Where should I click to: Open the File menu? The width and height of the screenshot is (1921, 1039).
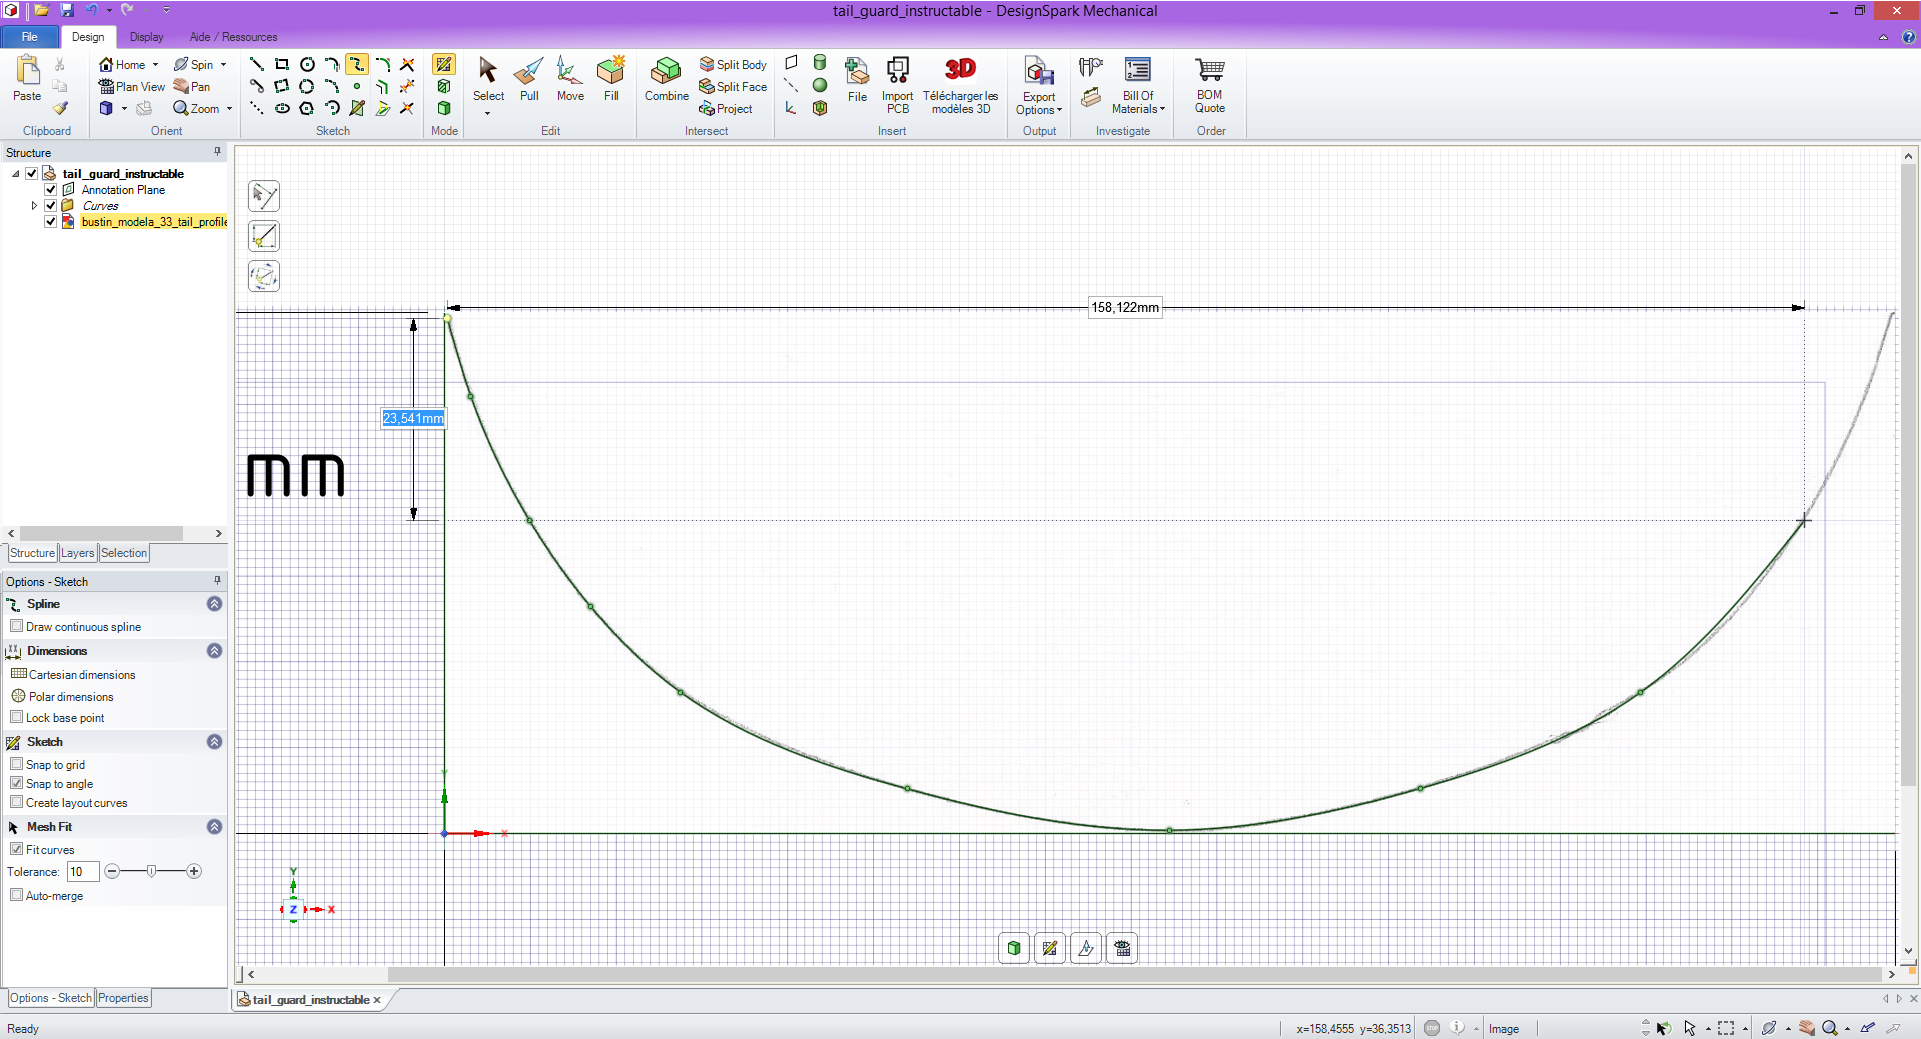tap(29, 37)
